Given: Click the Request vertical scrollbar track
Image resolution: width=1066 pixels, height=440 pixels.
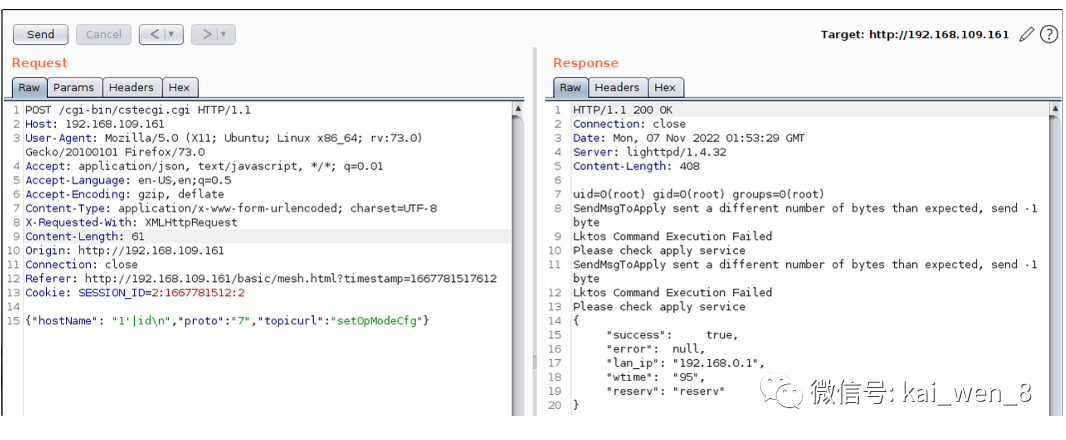Looking at the screenshot, I should click(x=518, y=265).
